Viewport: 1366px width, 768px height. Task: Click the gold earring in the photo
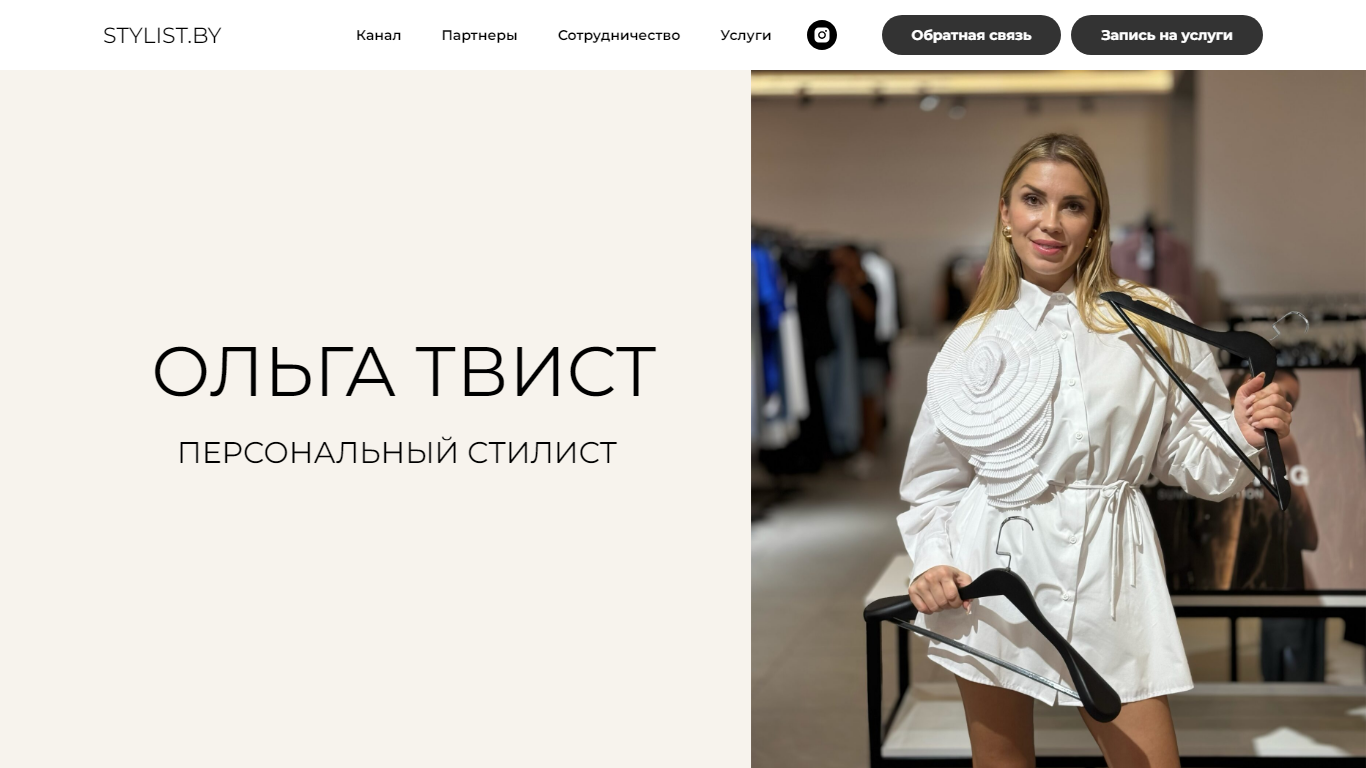[1007, 233]
